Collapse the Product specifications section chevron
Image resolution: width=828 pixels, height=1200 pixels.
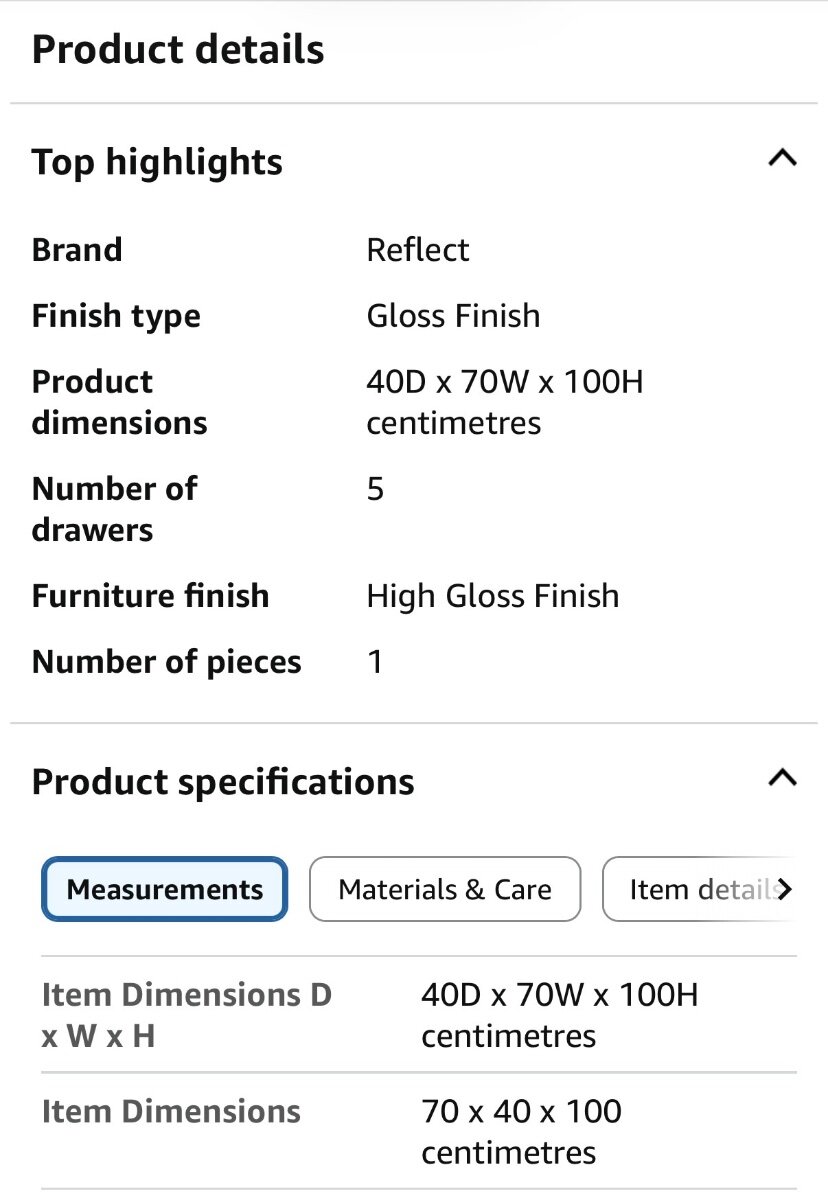[782, 778]
